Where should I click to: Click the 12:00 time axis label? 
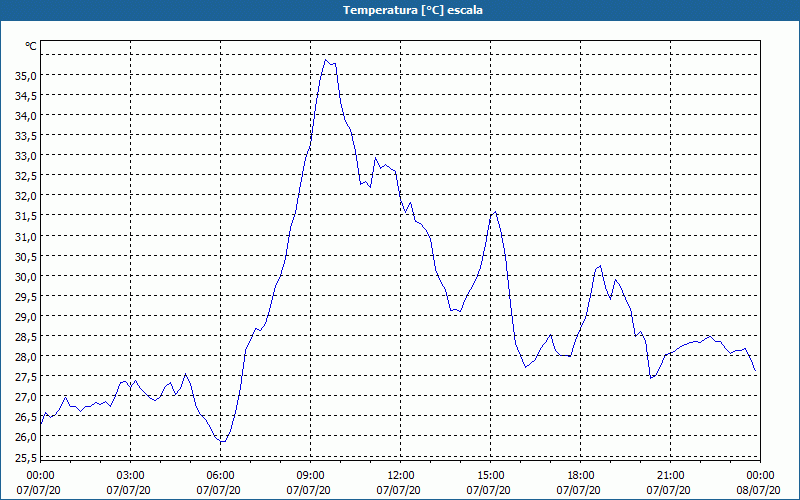pyautogui.click(x=401, y=476)
